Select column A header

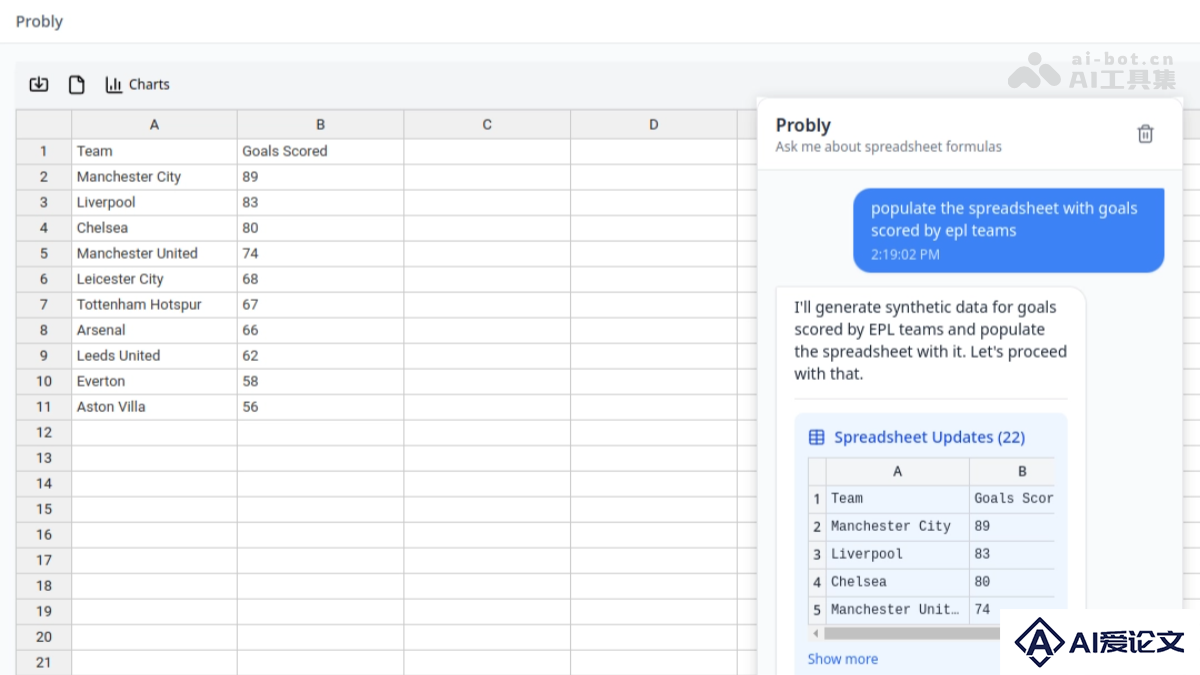tap(154, 125)
